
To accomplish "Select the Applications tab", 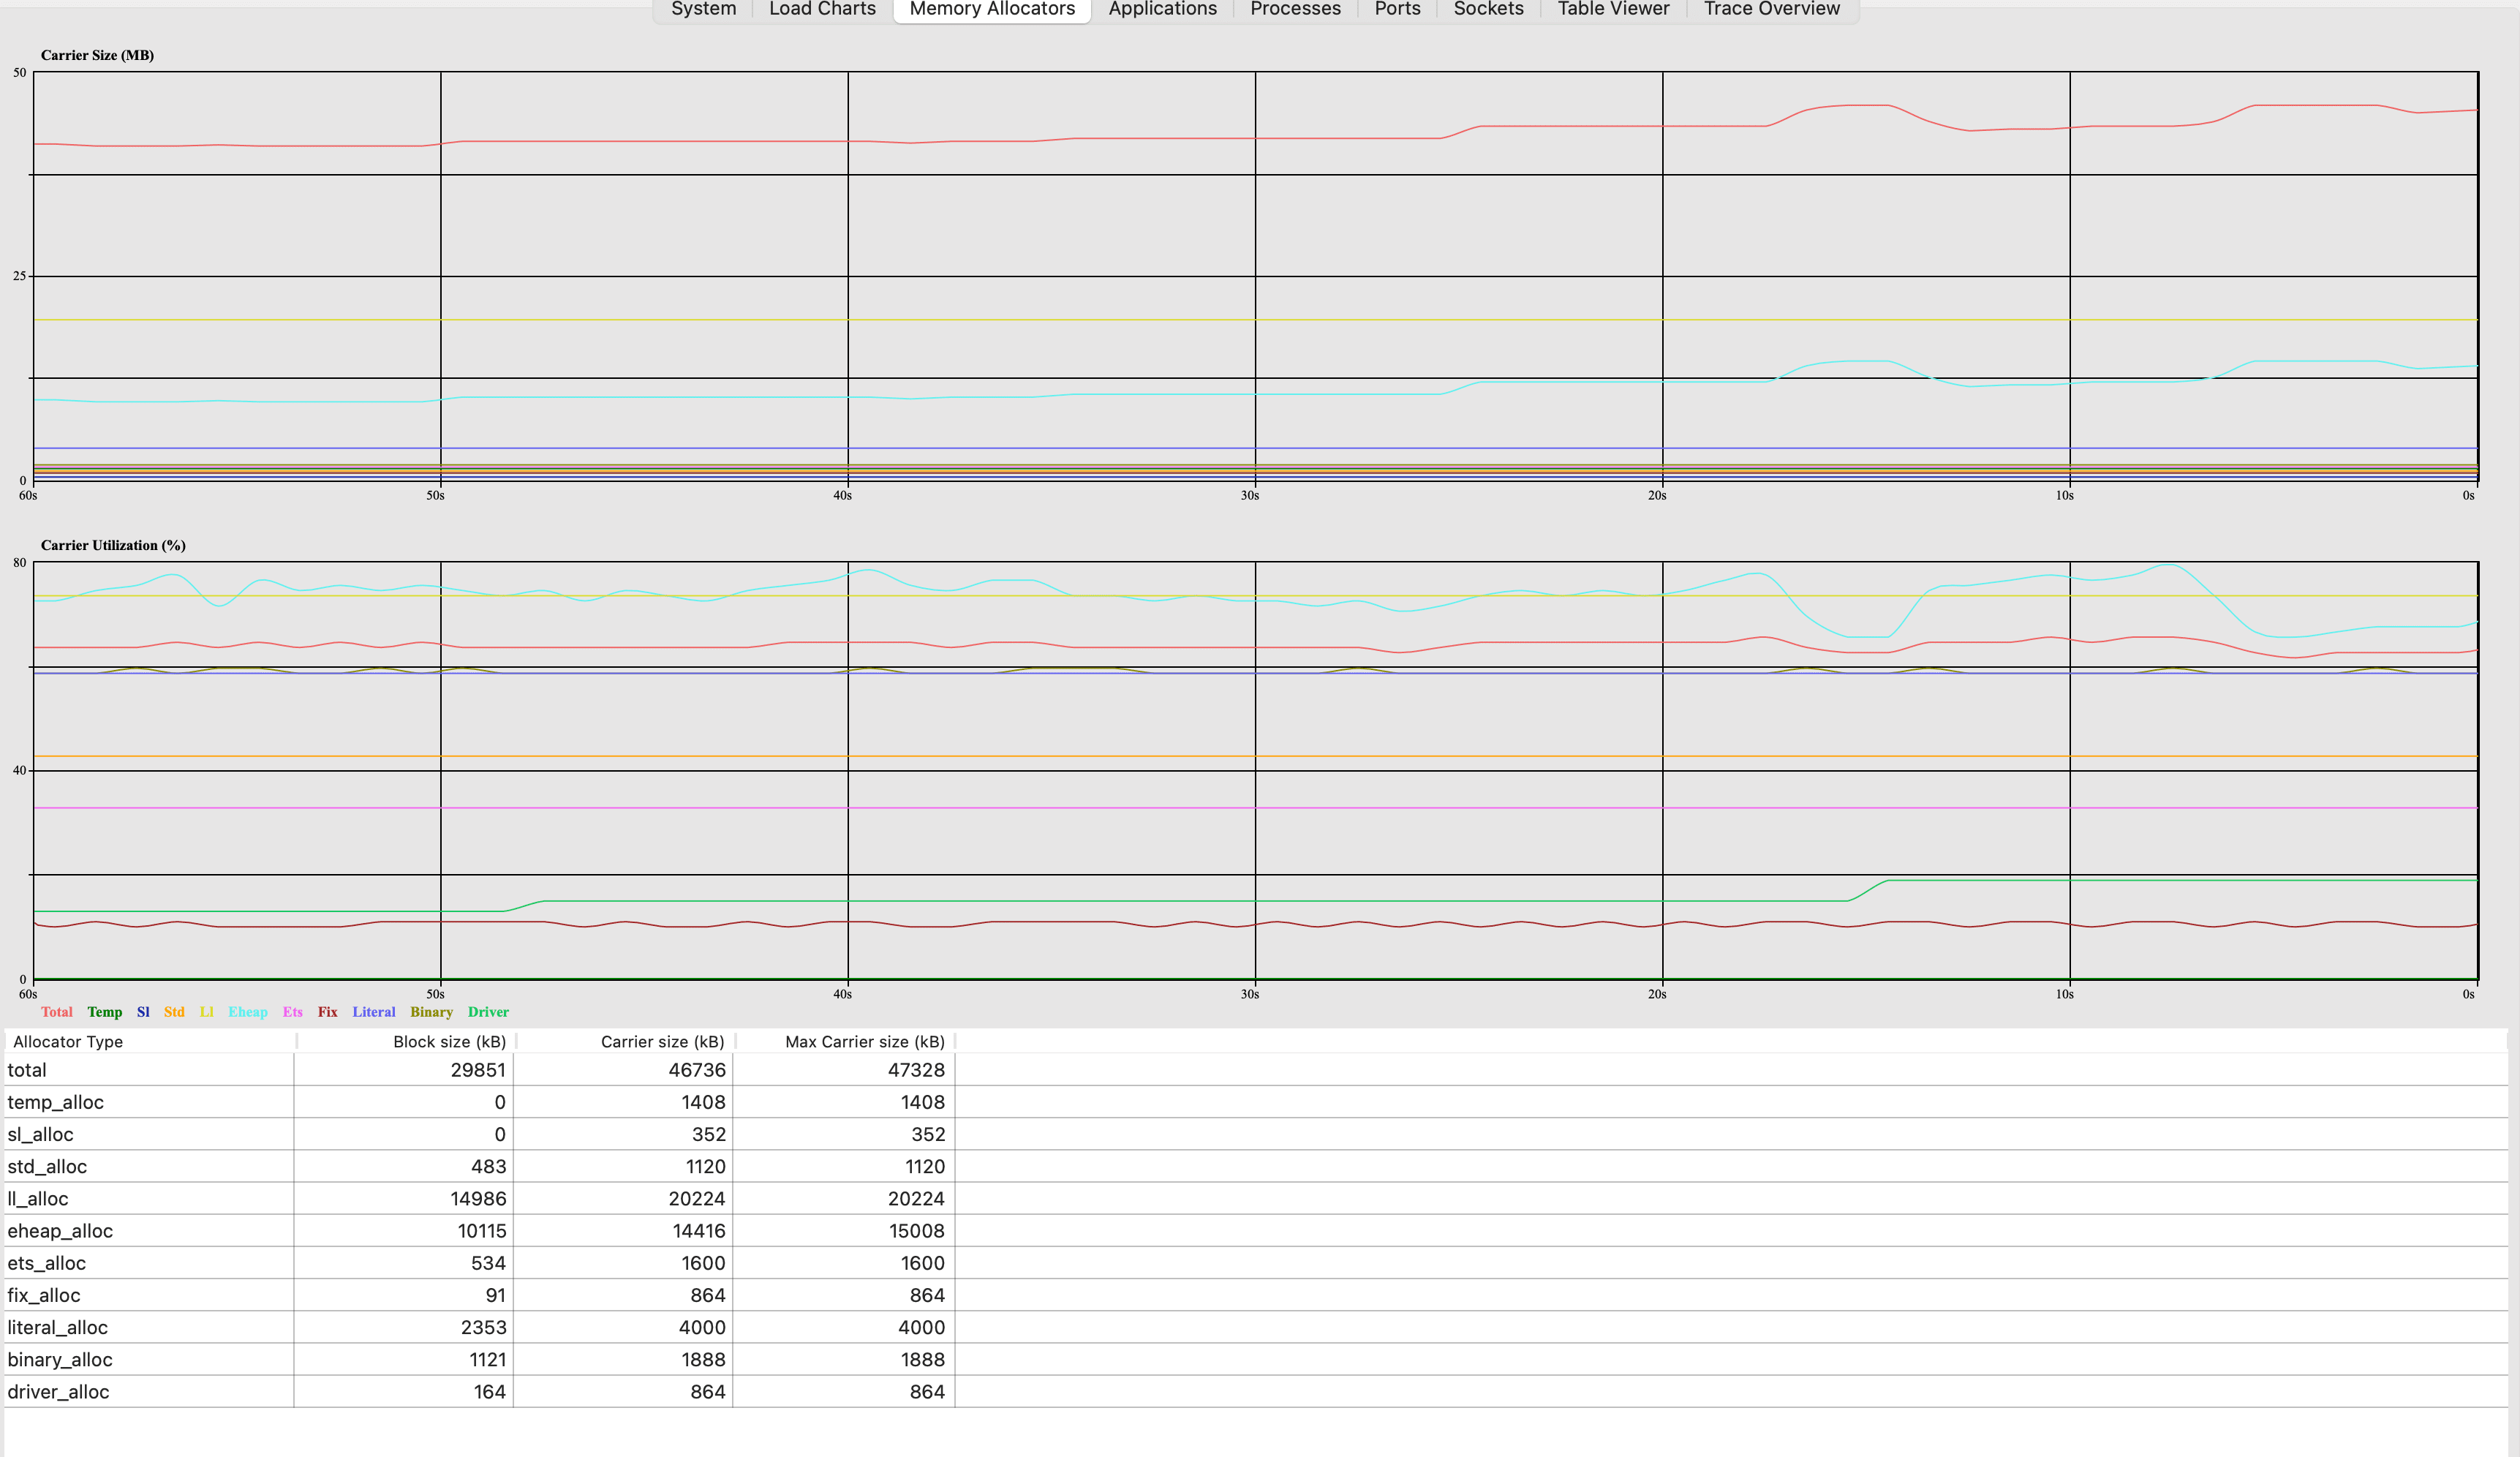I will point(1162,9).
